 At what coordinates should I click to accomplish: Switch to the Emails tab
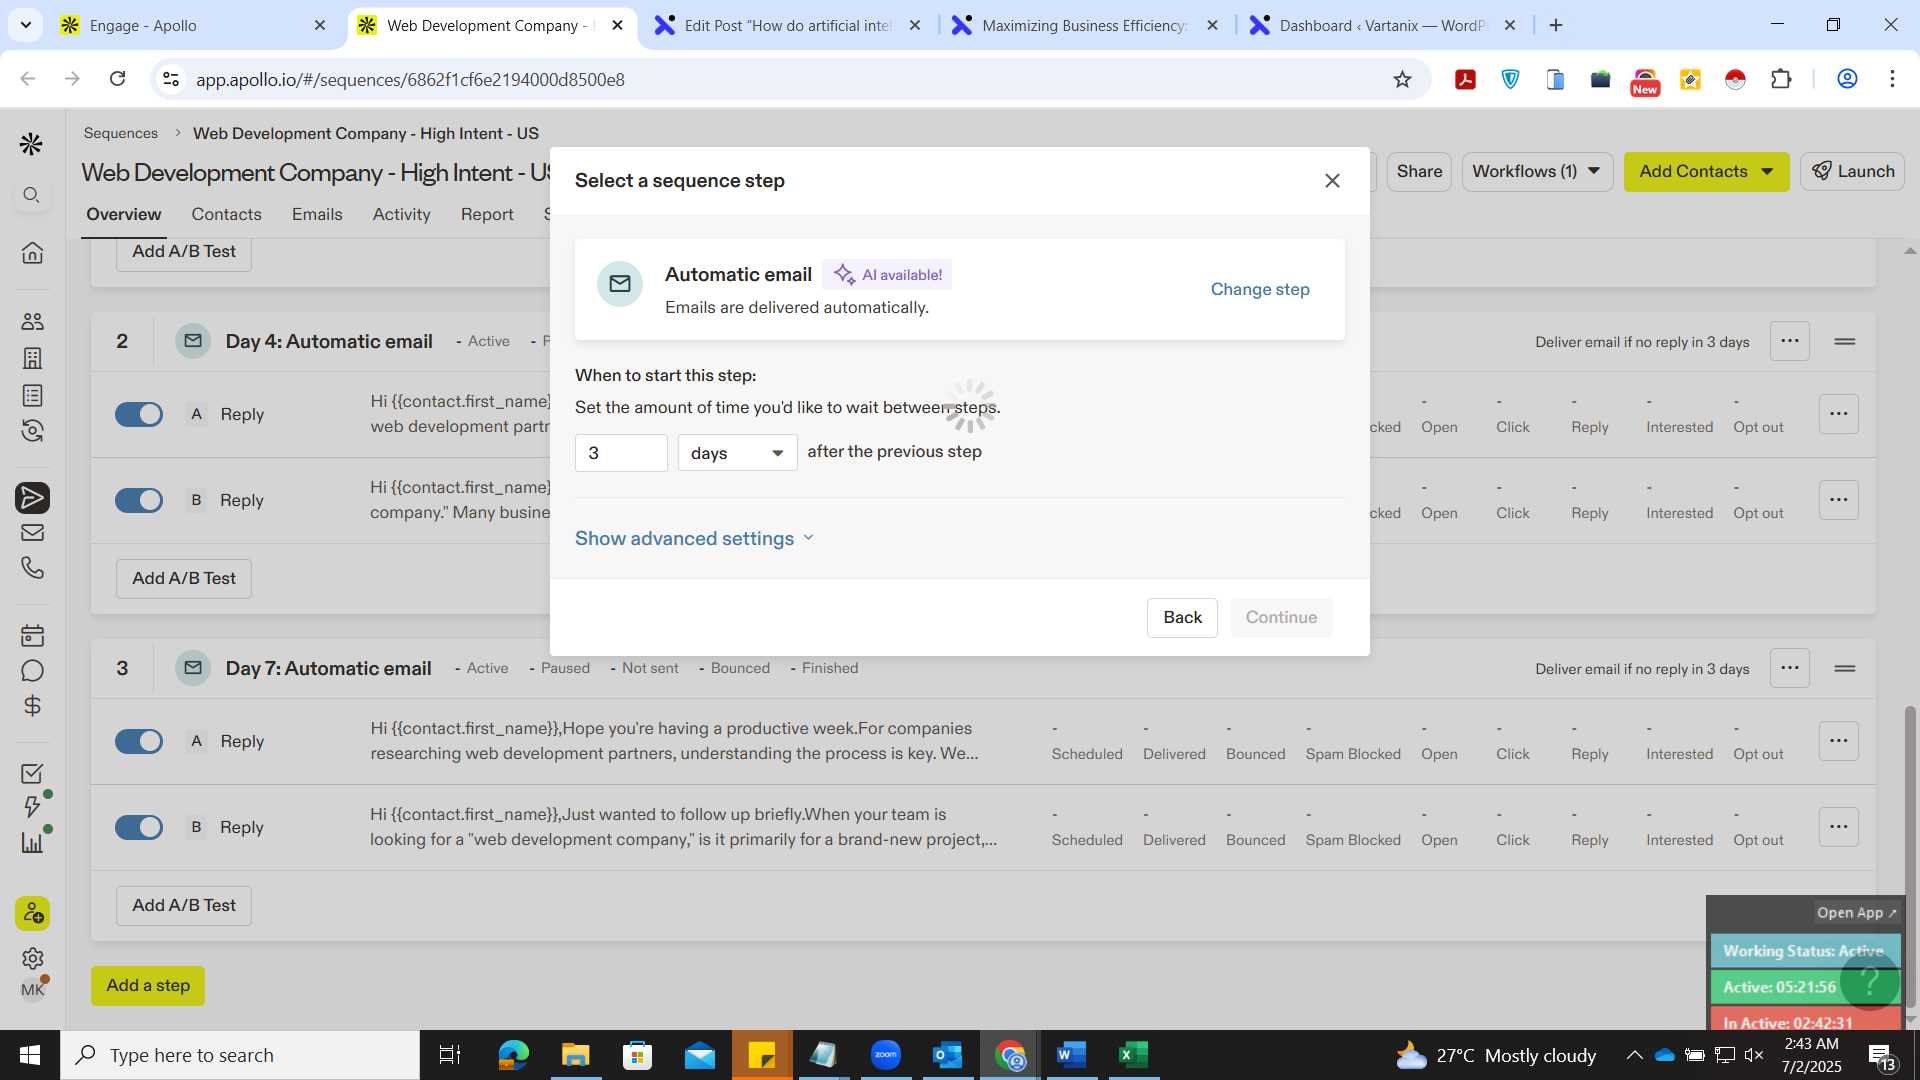pos(317,214)
